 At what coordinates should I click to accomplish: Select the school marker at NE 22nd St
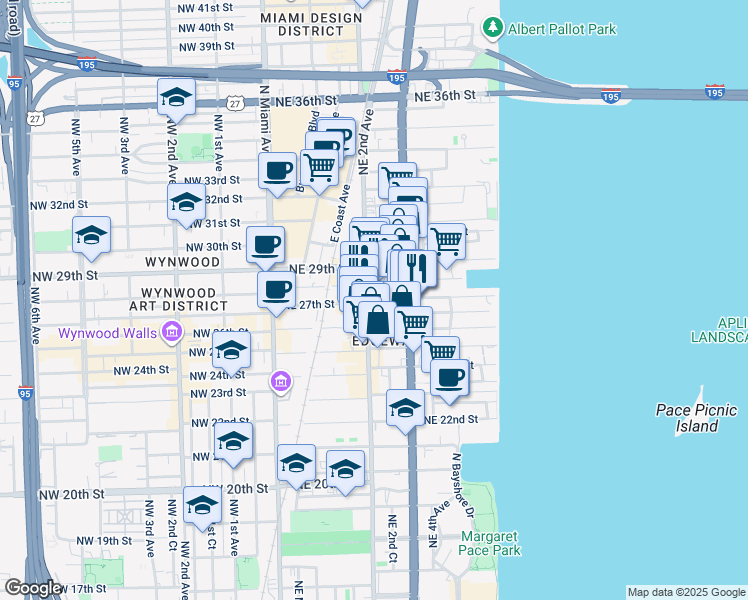pyautogui.click(x=405, y=408)
